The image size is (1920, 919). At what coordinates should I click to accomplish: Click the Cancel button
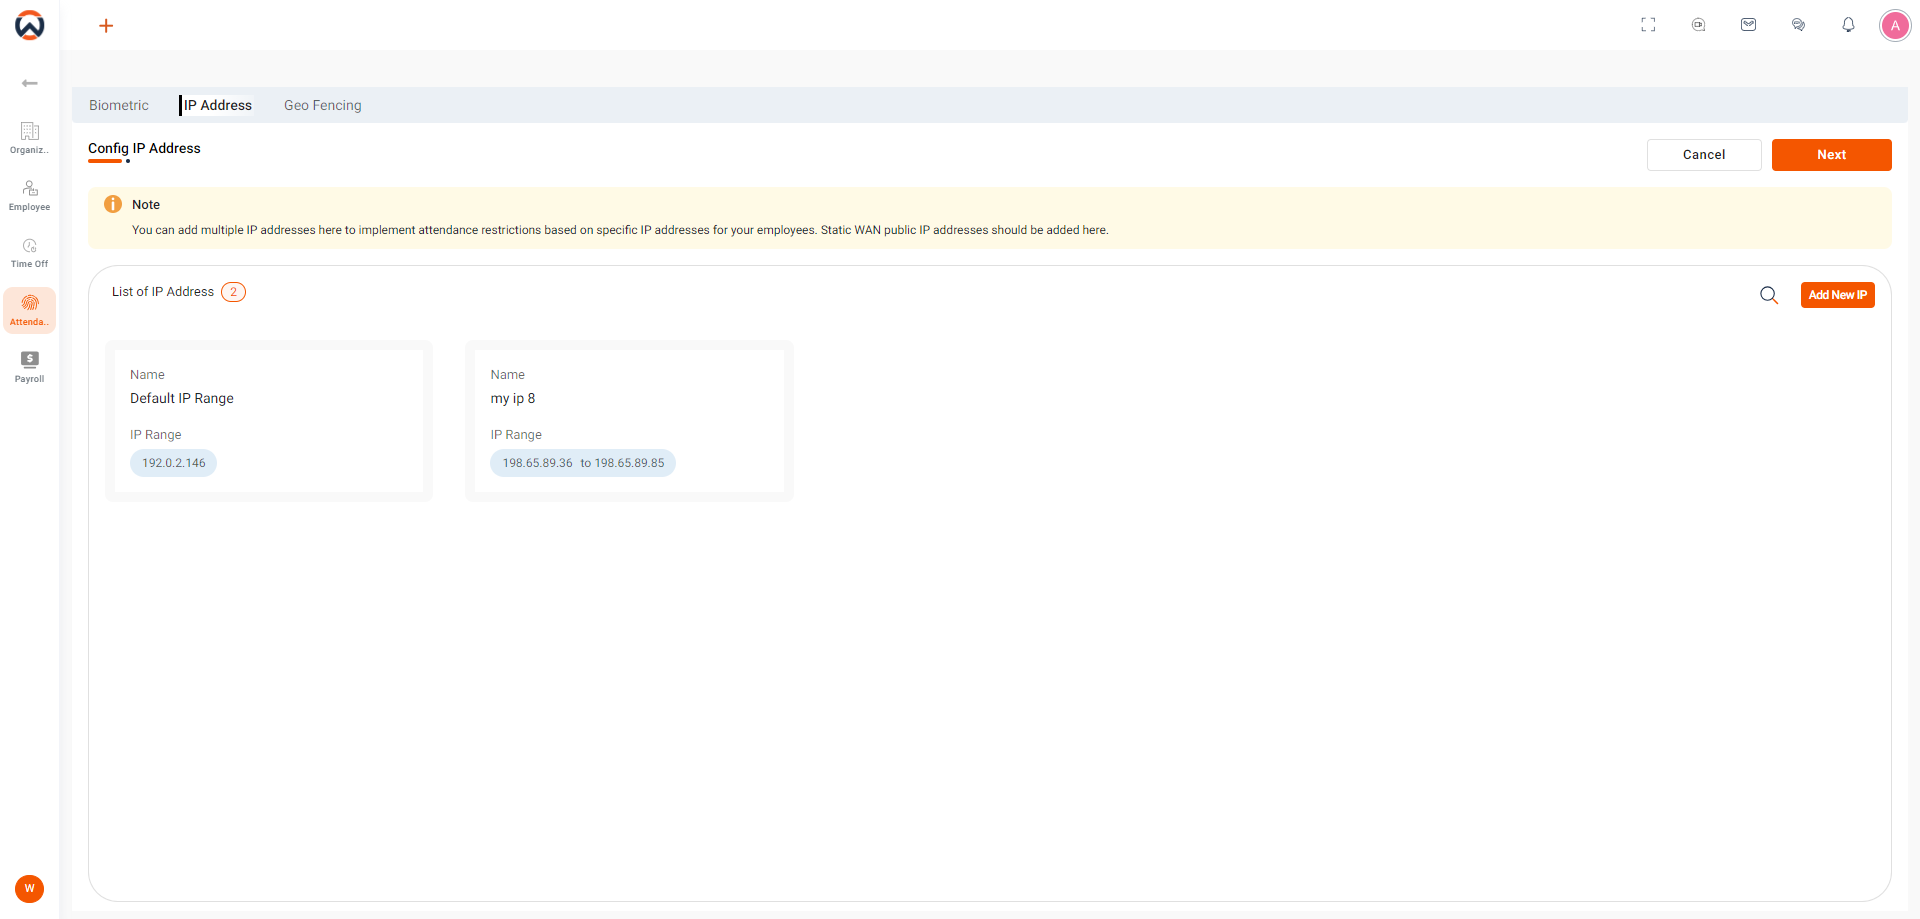point(1704,155)
